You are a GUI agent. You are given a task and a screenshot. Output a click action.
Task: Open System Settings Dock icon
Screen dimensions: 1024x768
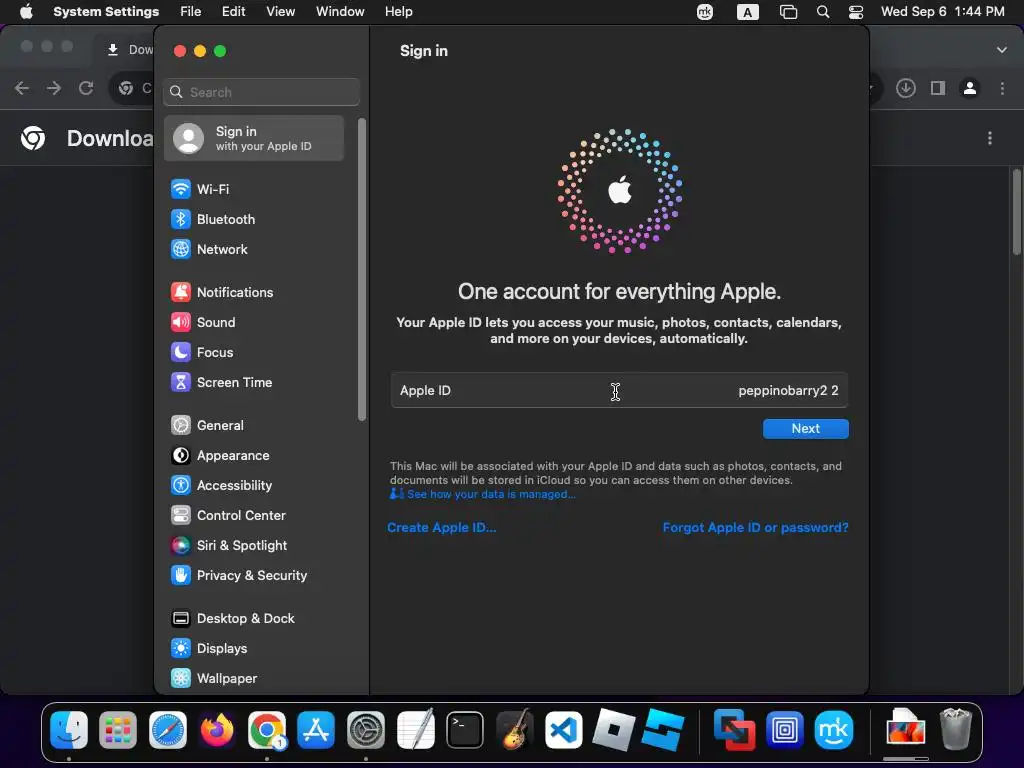366,730
